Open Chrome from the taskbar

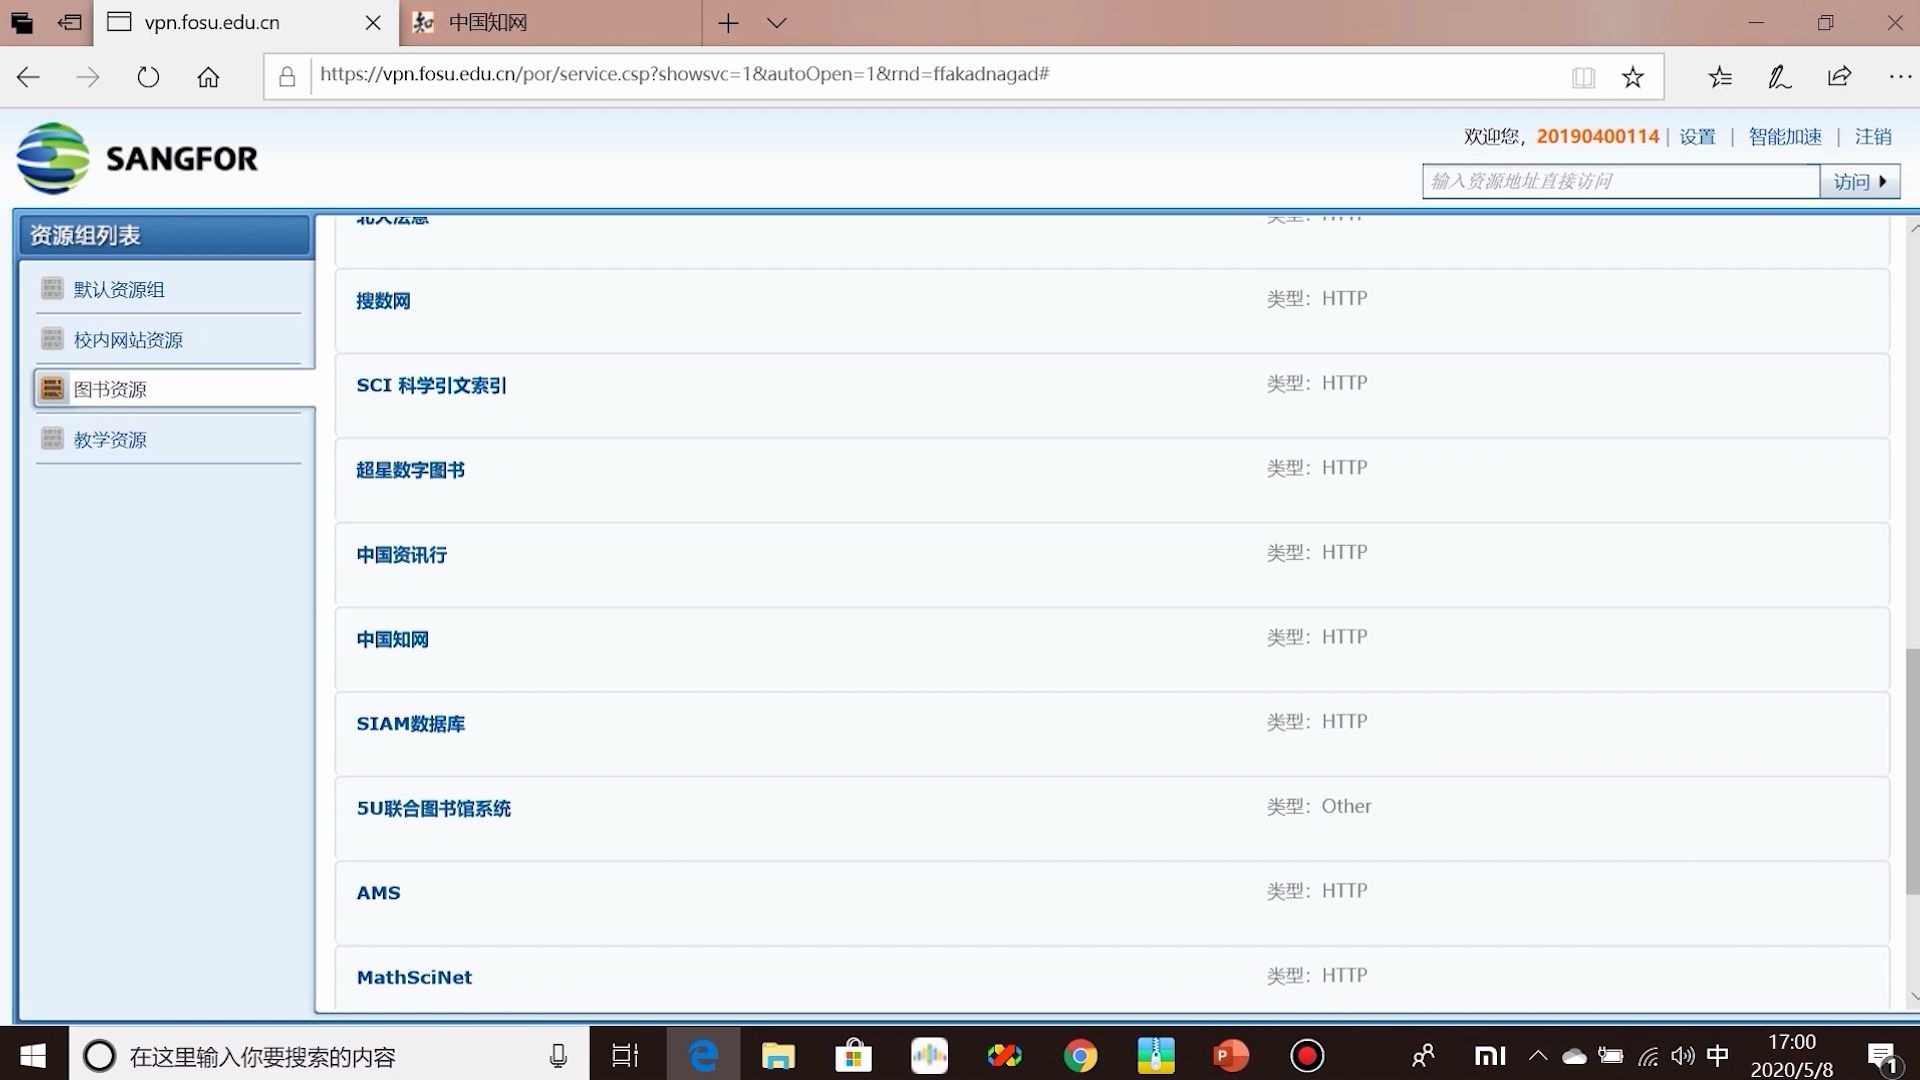(1080, 1055)
